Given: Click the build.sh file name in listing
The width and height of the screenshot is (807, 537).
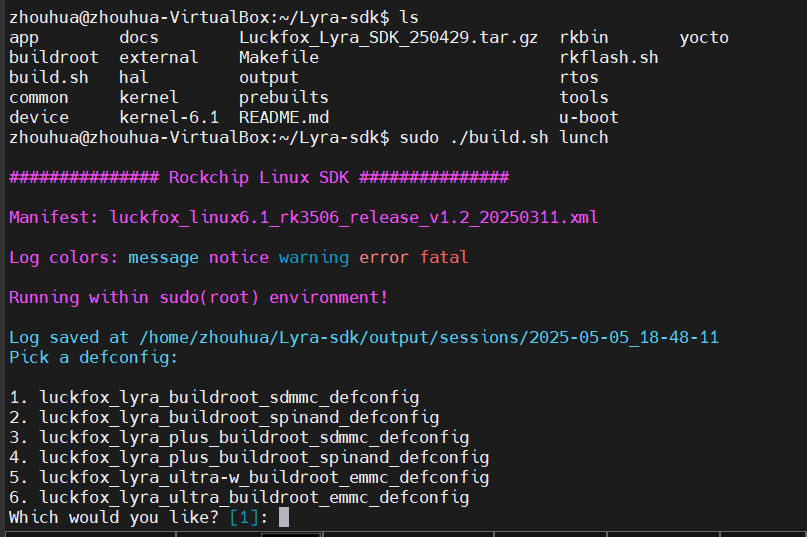Looking at the screenshot, I should coord(49,77).
